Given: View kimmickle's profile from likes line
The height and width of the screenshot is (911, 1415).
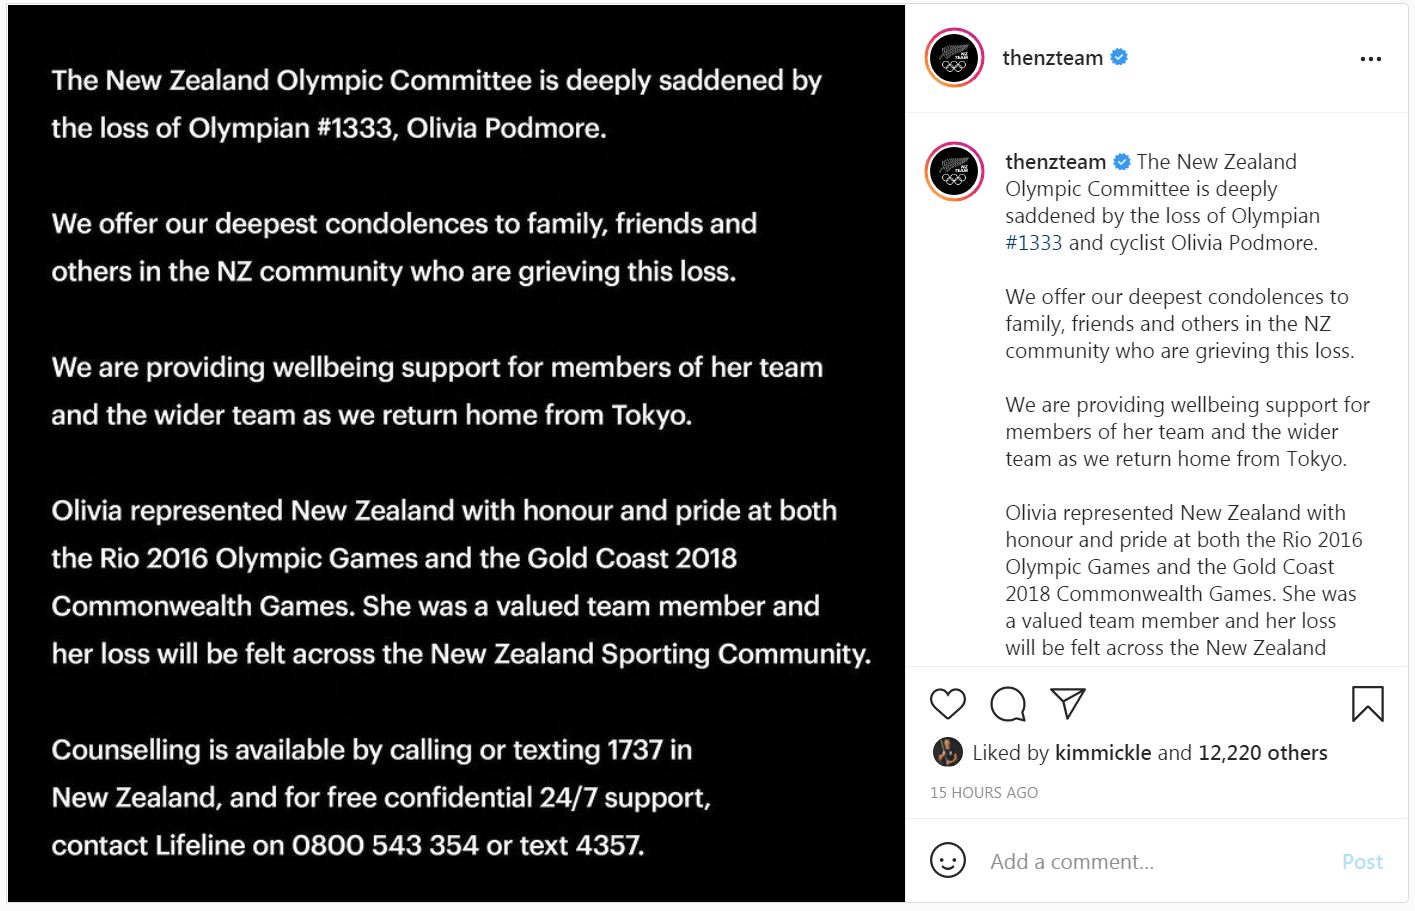Looking at the screenshot, I should (x=1103, y=753).
